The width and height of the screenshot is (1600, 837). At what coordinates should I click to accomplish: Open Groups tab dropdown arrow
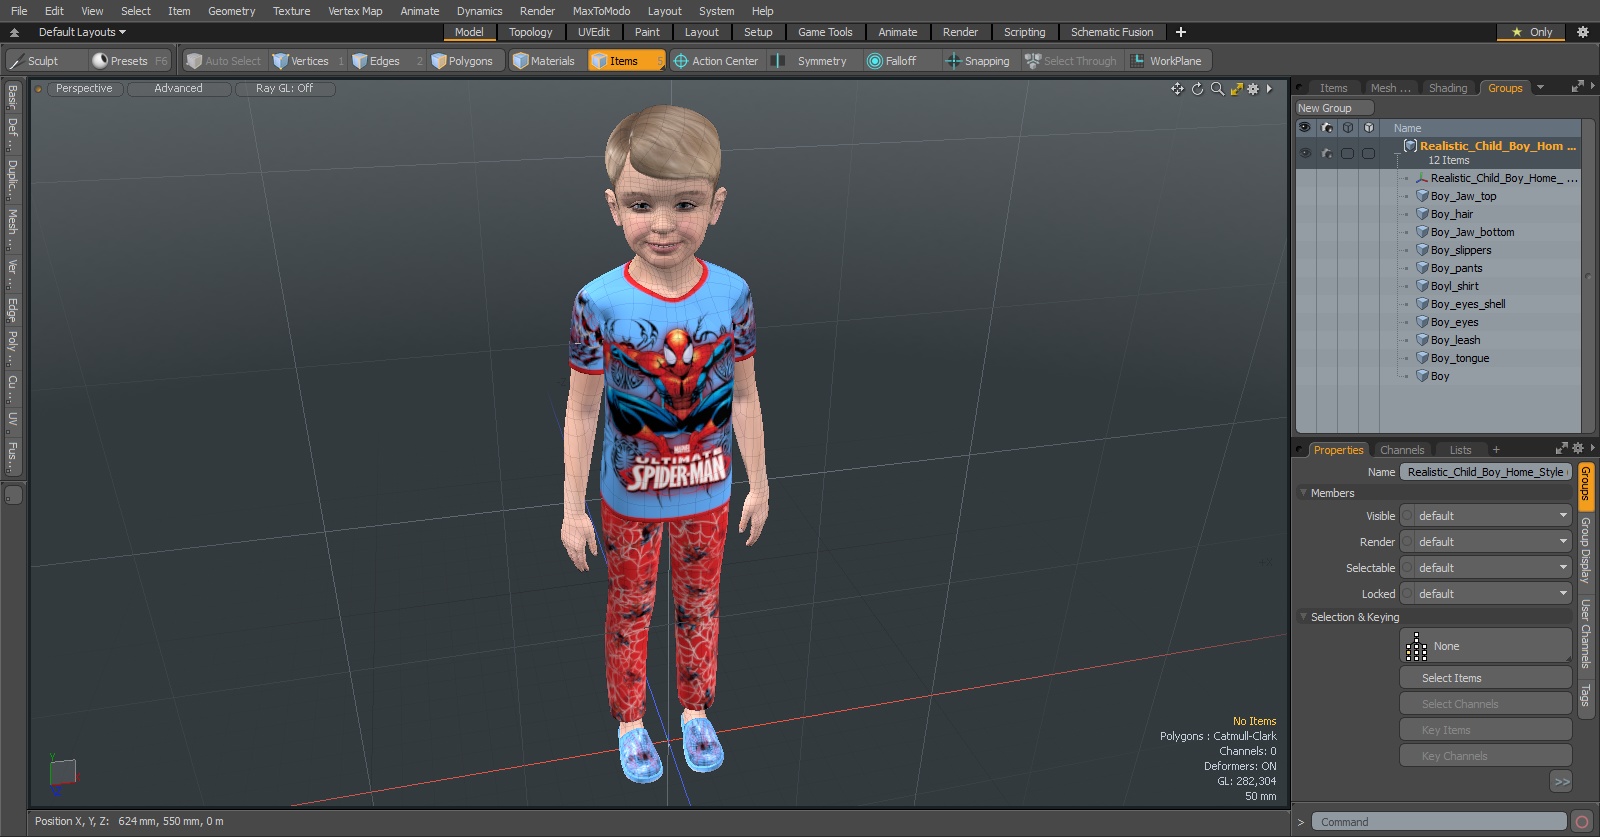pos(1540,88)
